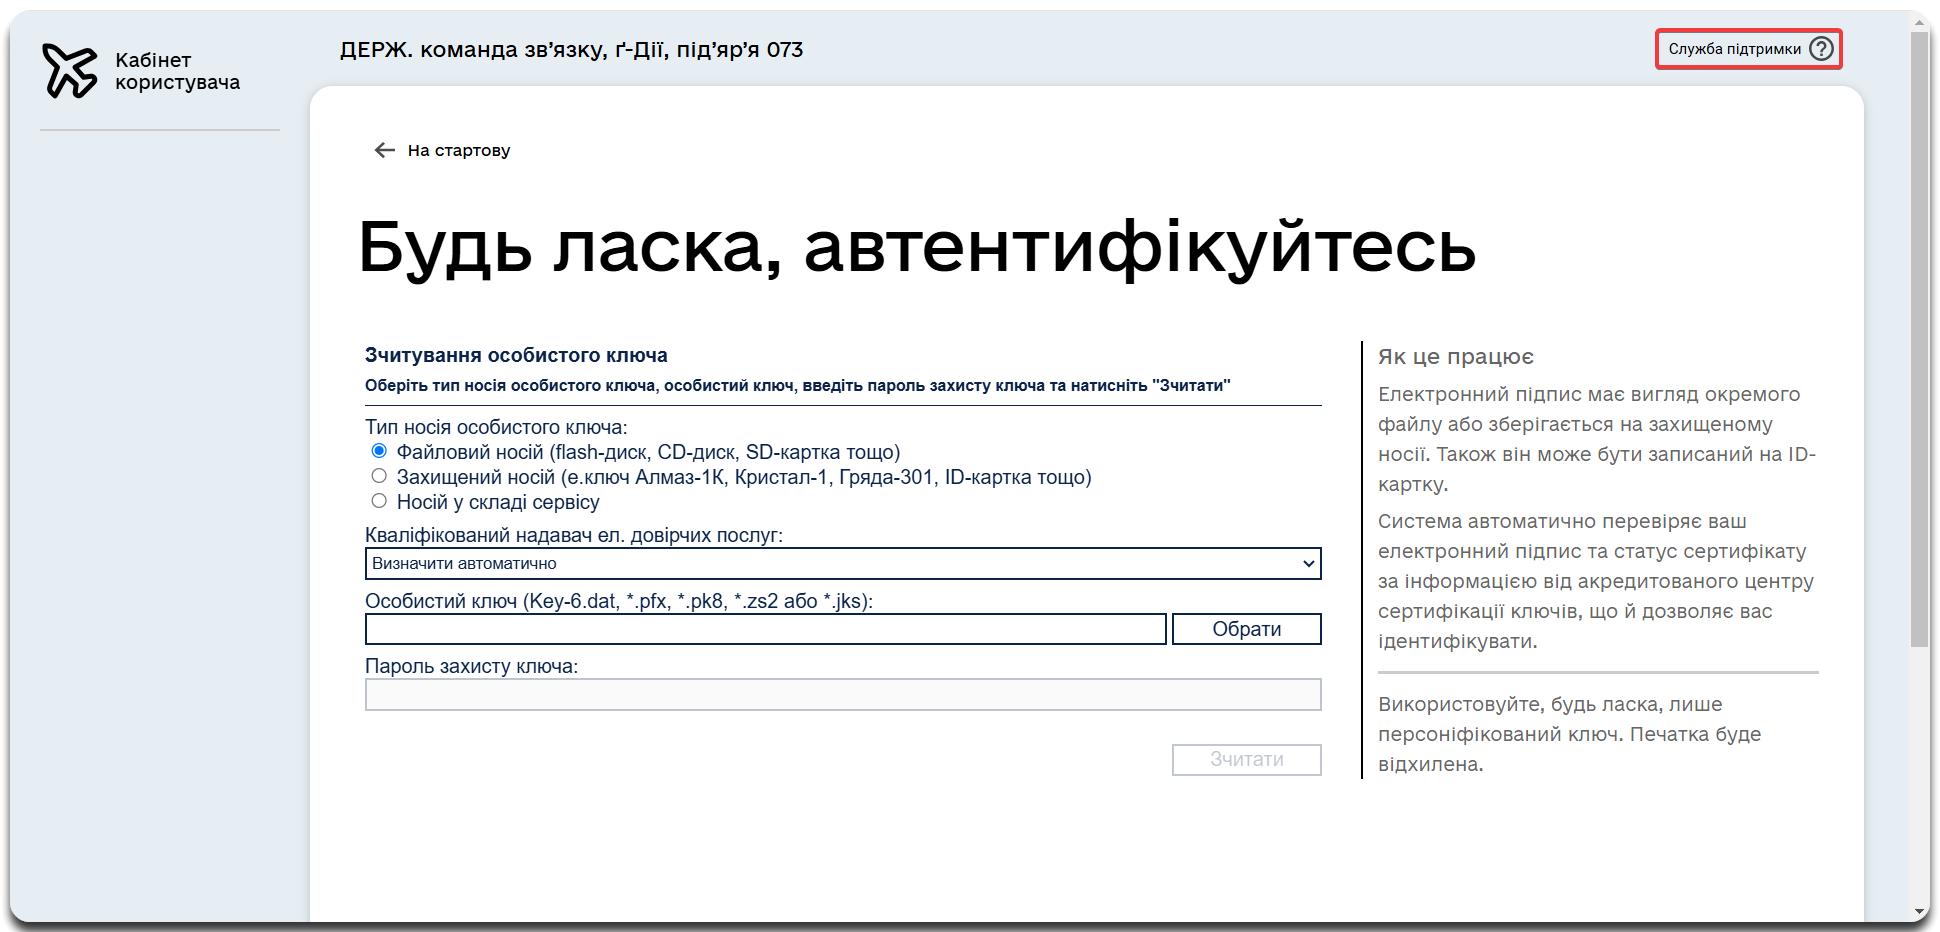Click the page vertical scrollbar thumb
The image size is (1940, 932).
pos(1920,340)
